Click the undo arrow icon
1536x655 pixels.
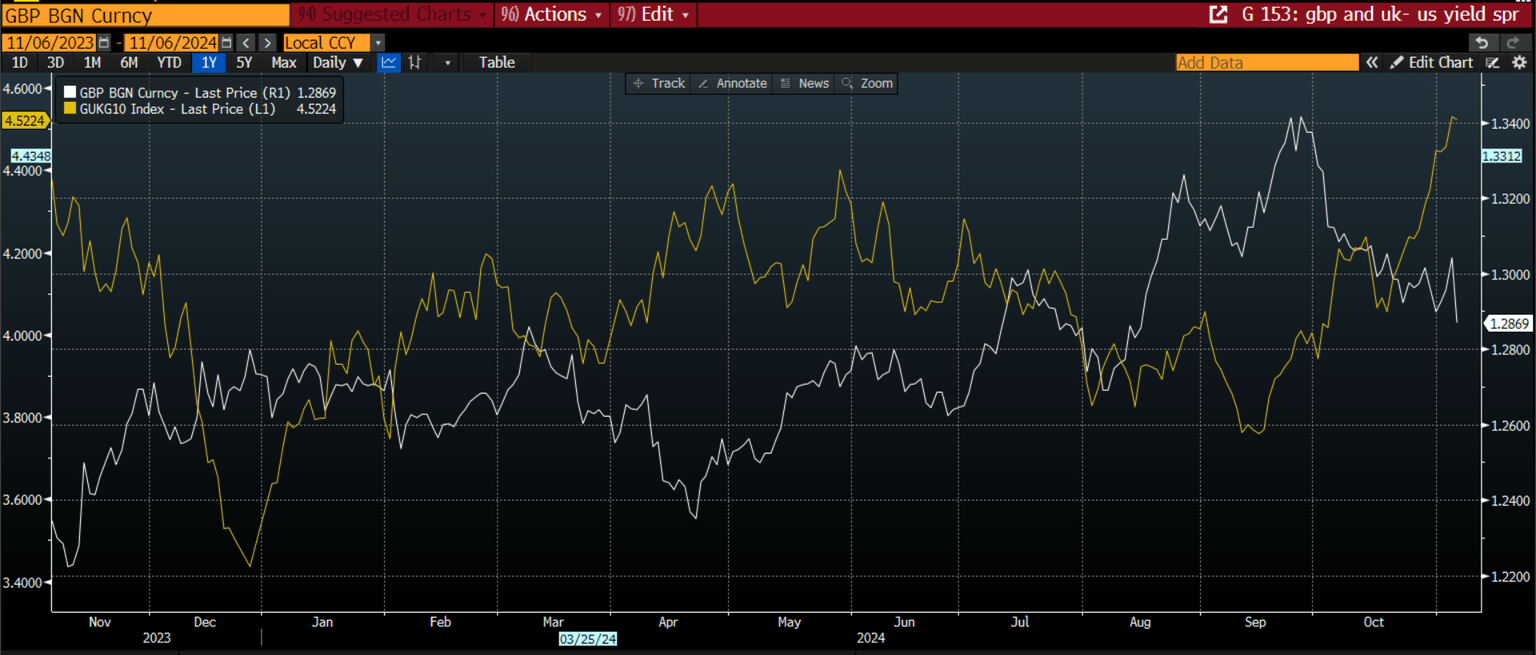coord(1482,42)
